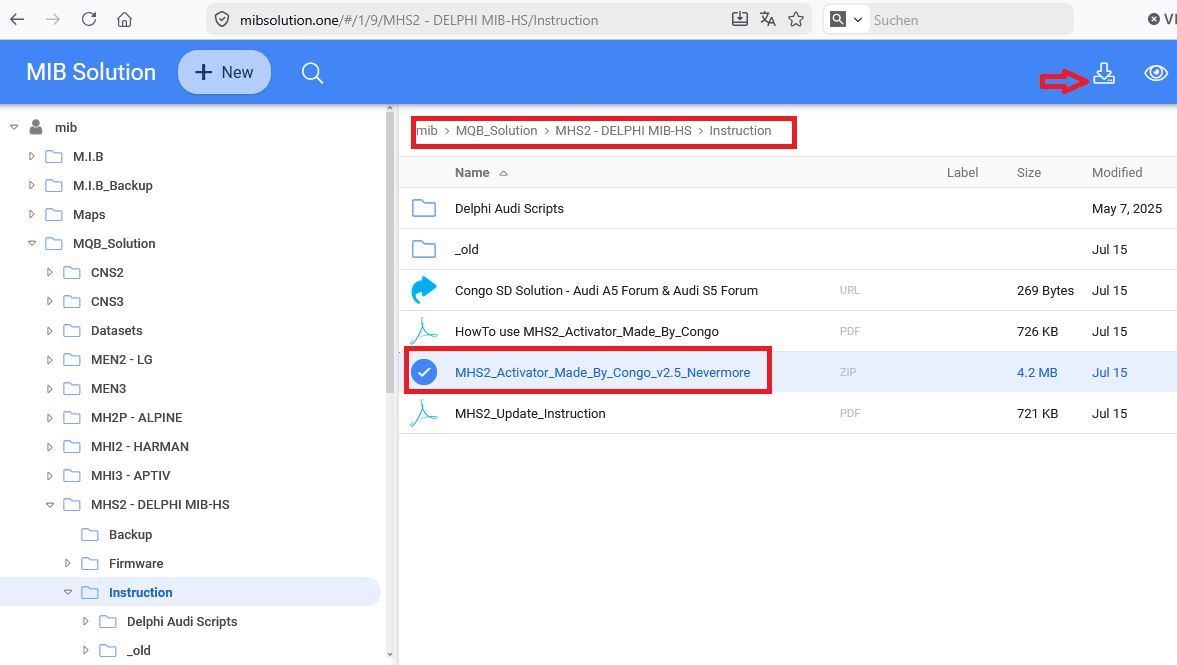Open Congo SD Solution URL entry
Viewport: 1177px width, 665px height.
(x=606, y=290)
